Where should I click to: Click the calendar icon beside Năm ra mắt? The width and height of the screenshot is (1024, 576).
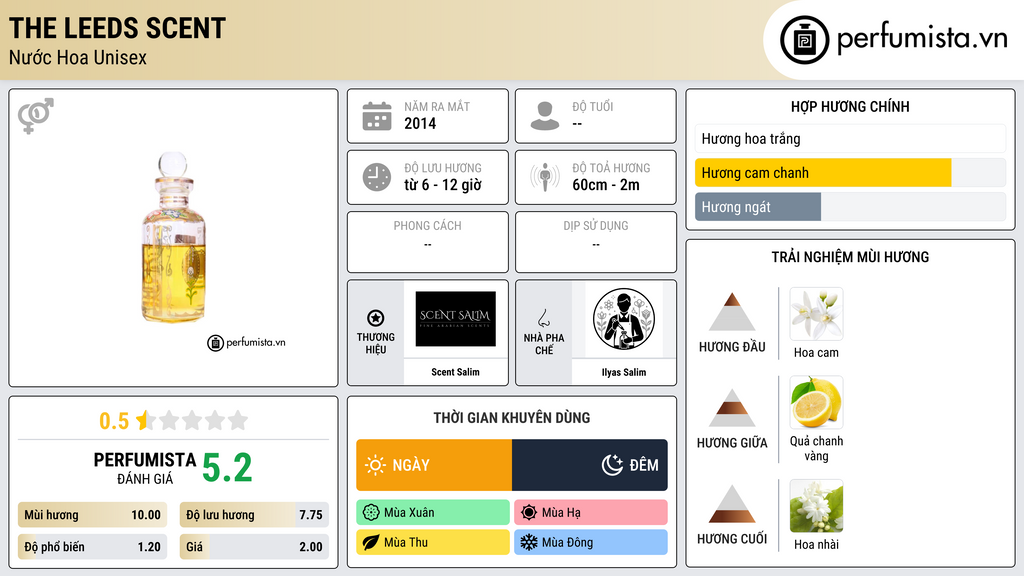tap(377, 116)
